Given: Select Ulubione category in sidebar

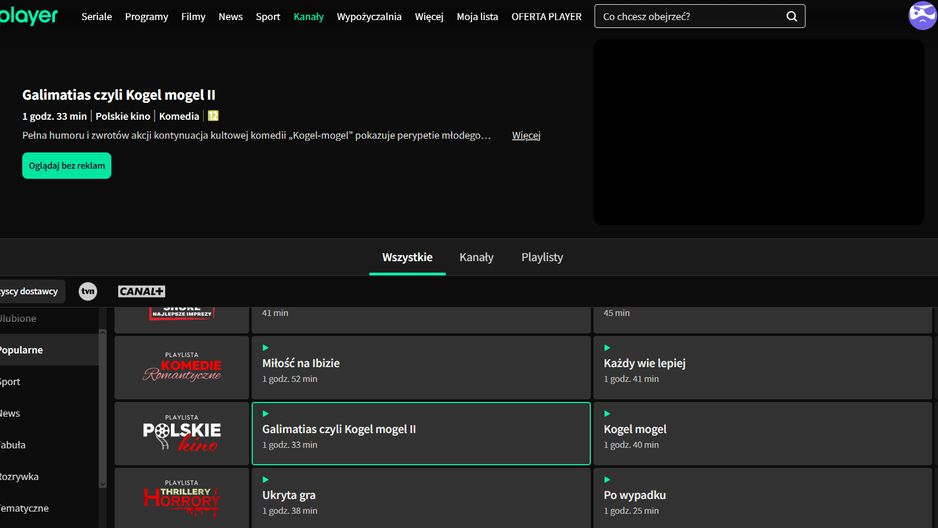Looking at the screenshot, I should point(49,319).
